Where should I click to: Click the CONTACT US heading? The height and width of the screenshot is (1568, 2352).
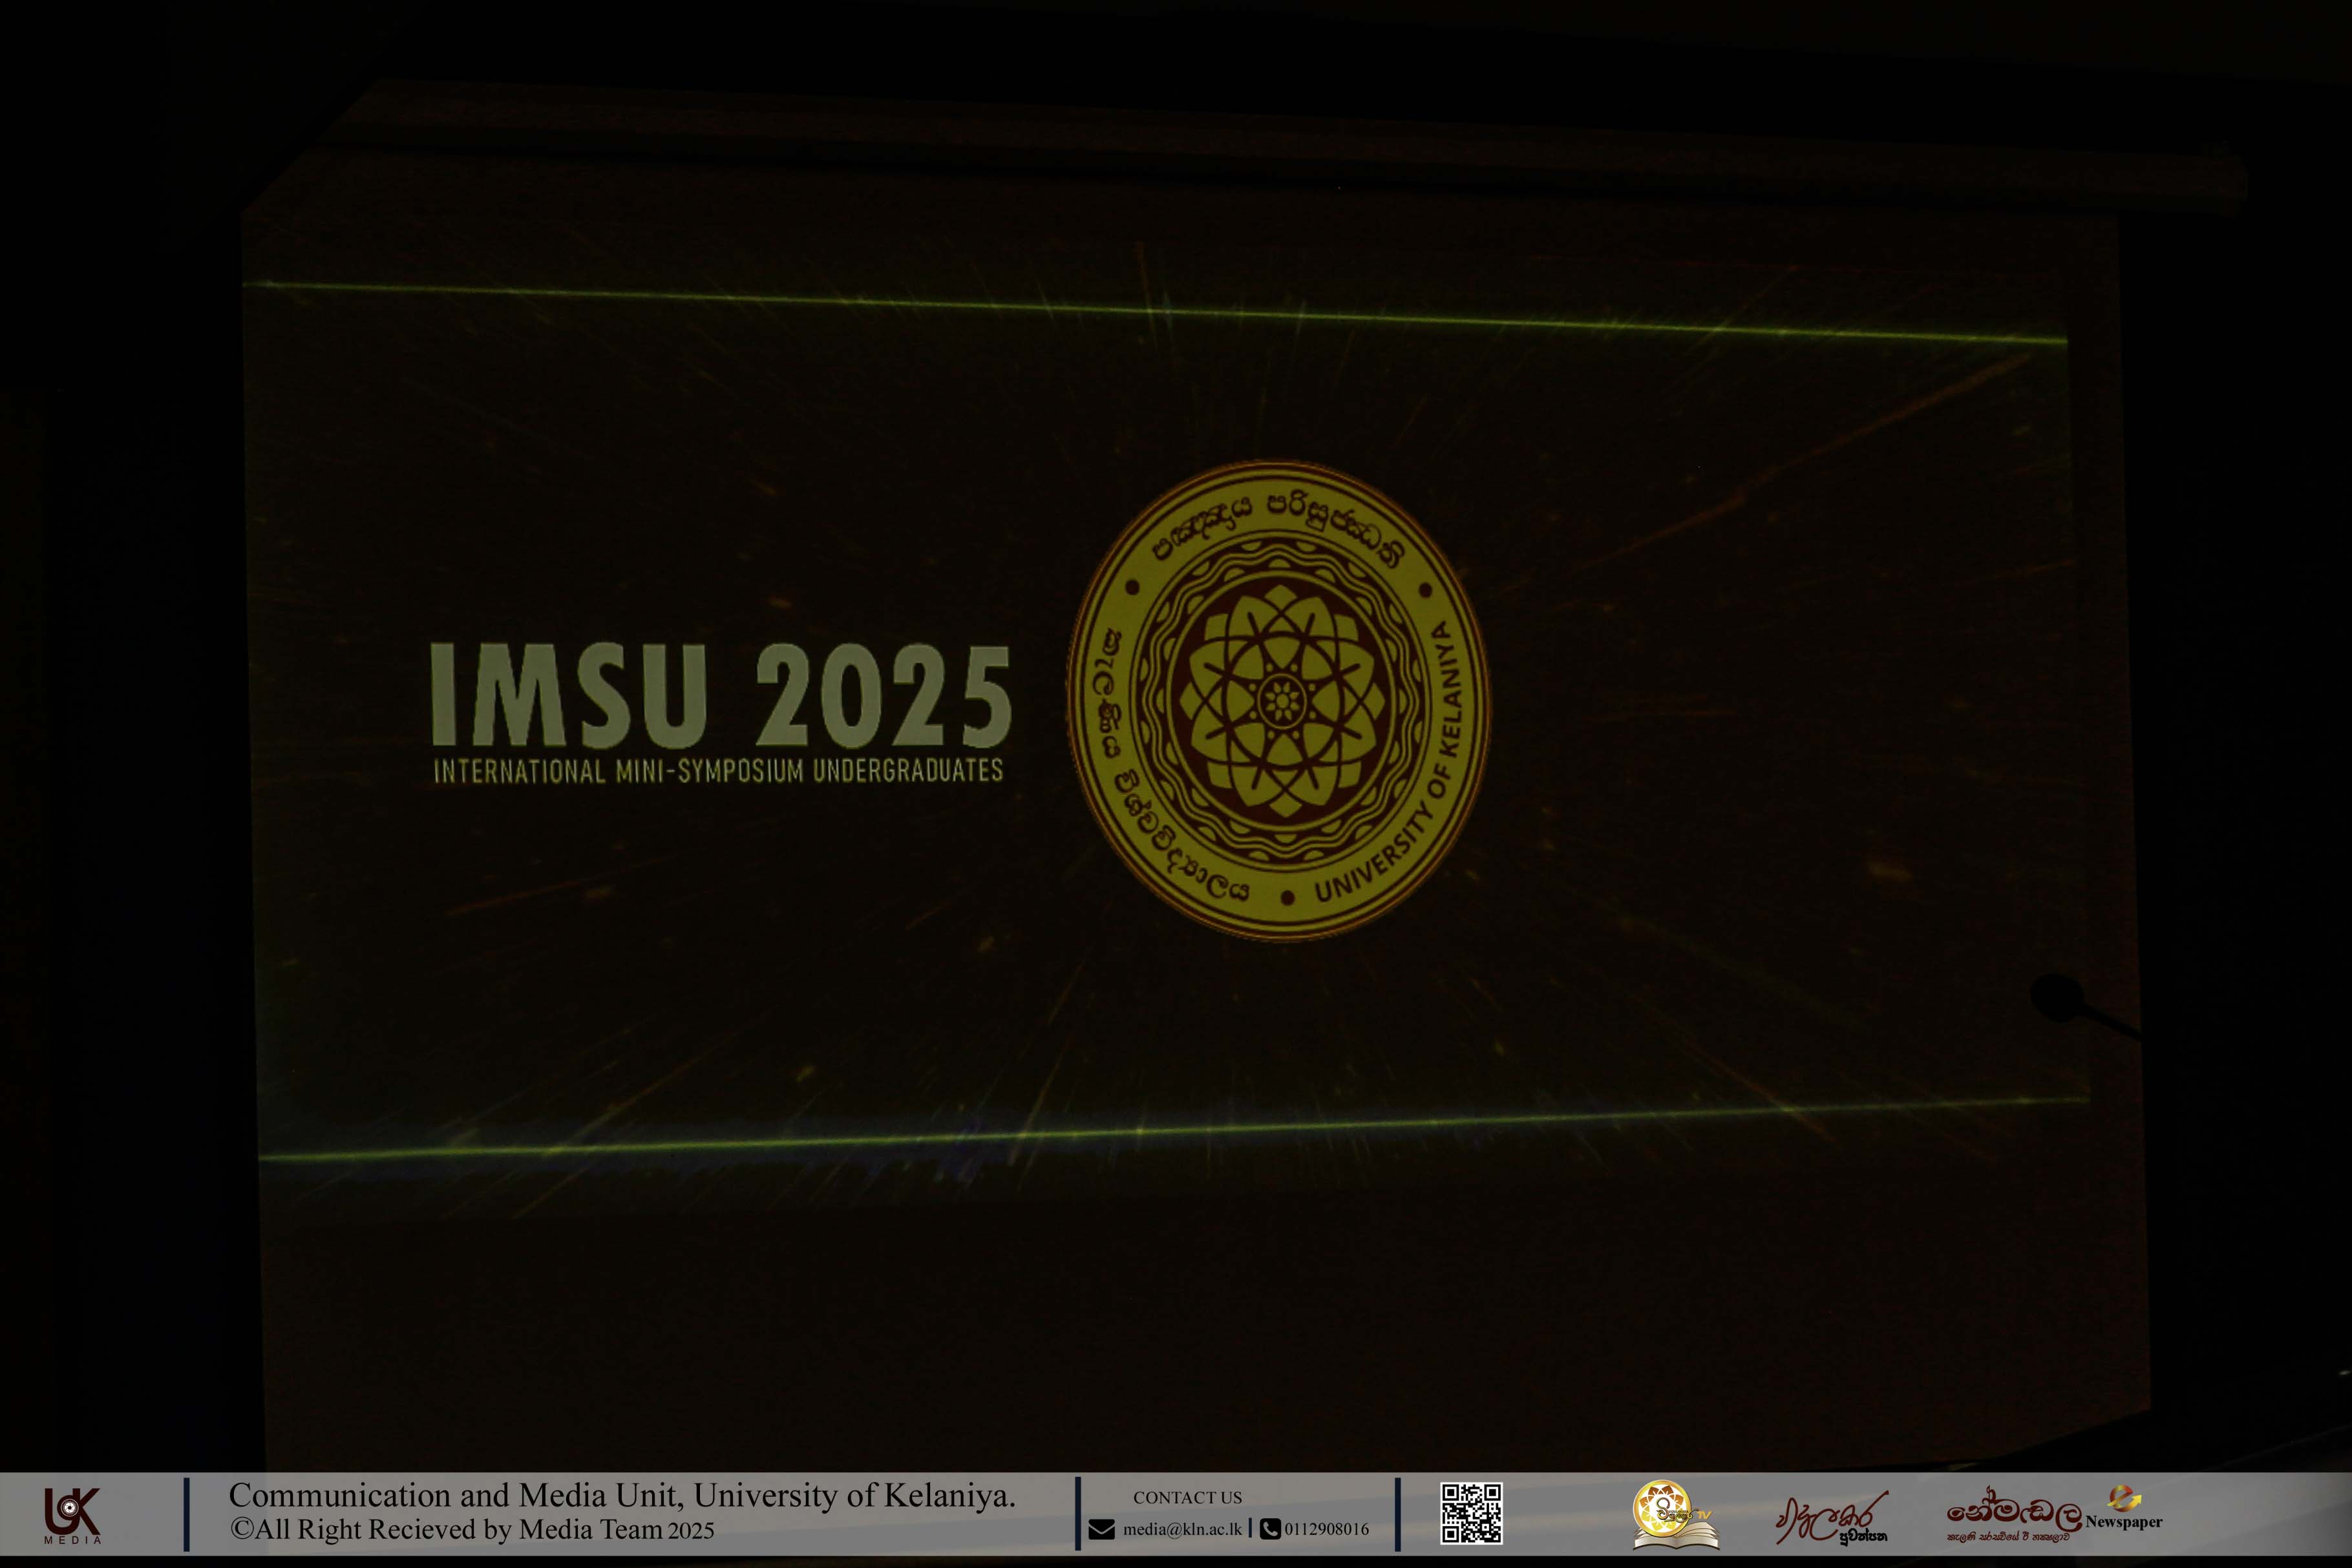click(1187, 1498)
